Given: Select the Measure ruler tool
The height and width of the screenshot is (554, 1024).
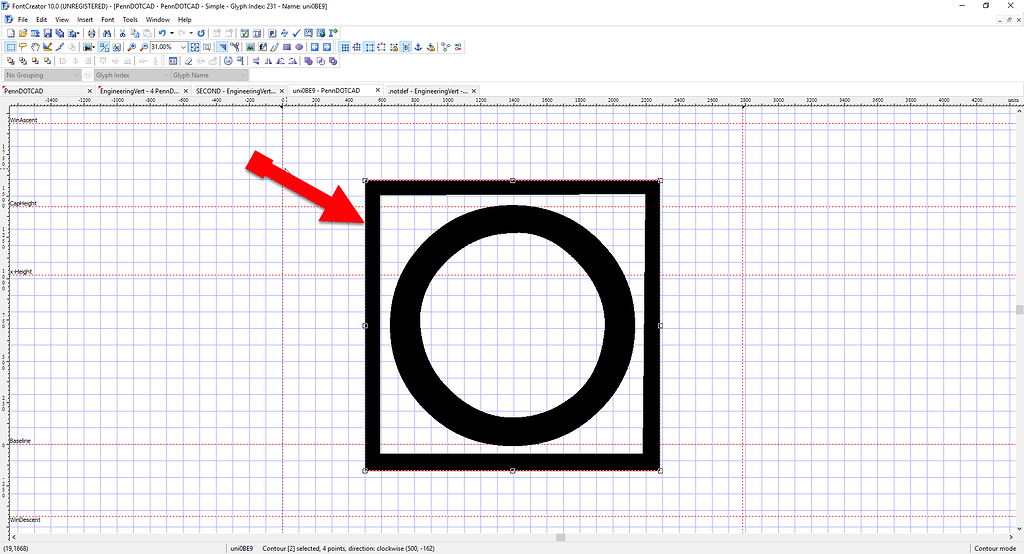Looking at the screenshot, I should (x=48, y=47).
